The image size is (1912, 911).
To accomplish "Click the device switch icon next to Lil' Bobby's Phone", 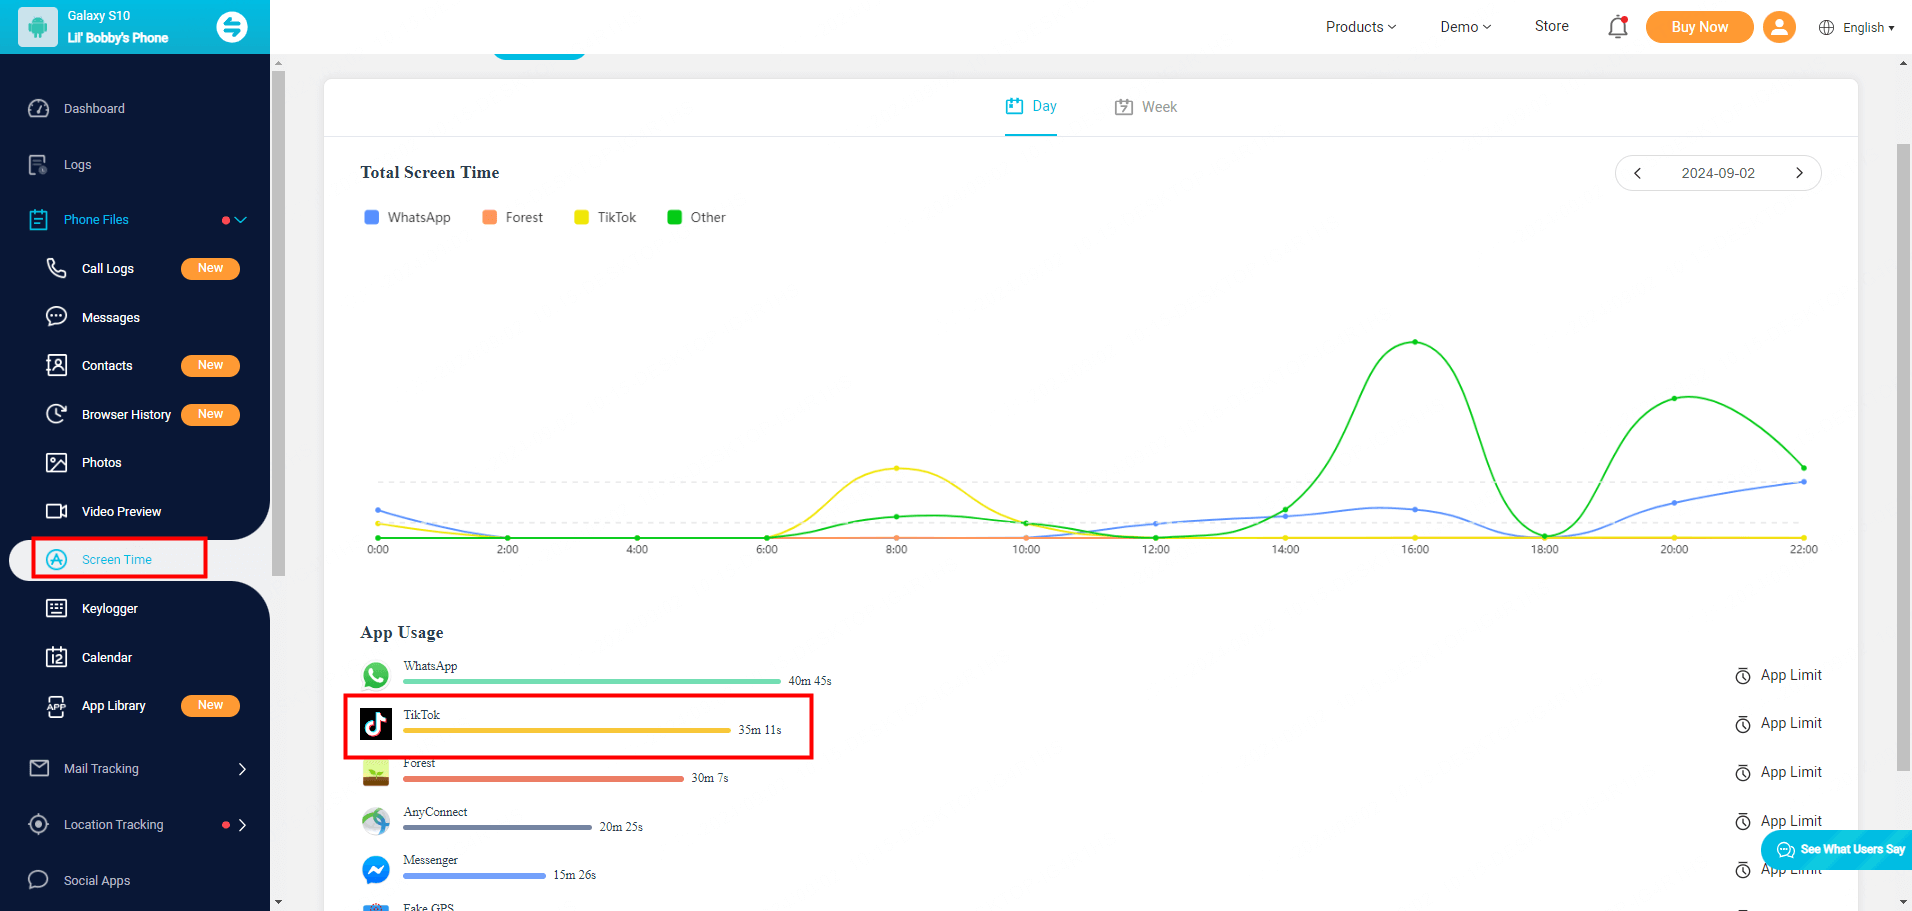I will click(232, 27).
